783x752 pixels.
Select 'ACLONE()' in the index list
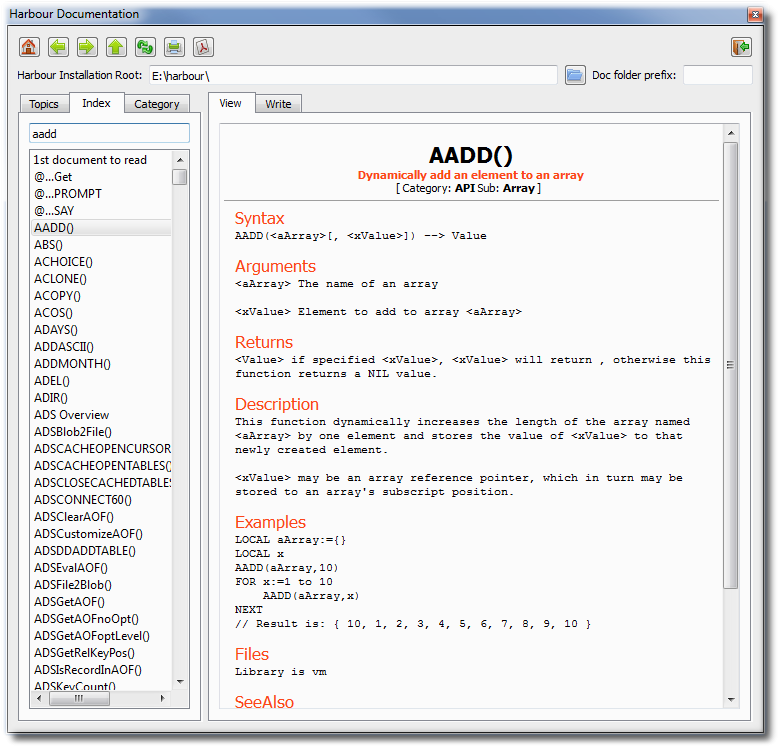pos(101,279)
